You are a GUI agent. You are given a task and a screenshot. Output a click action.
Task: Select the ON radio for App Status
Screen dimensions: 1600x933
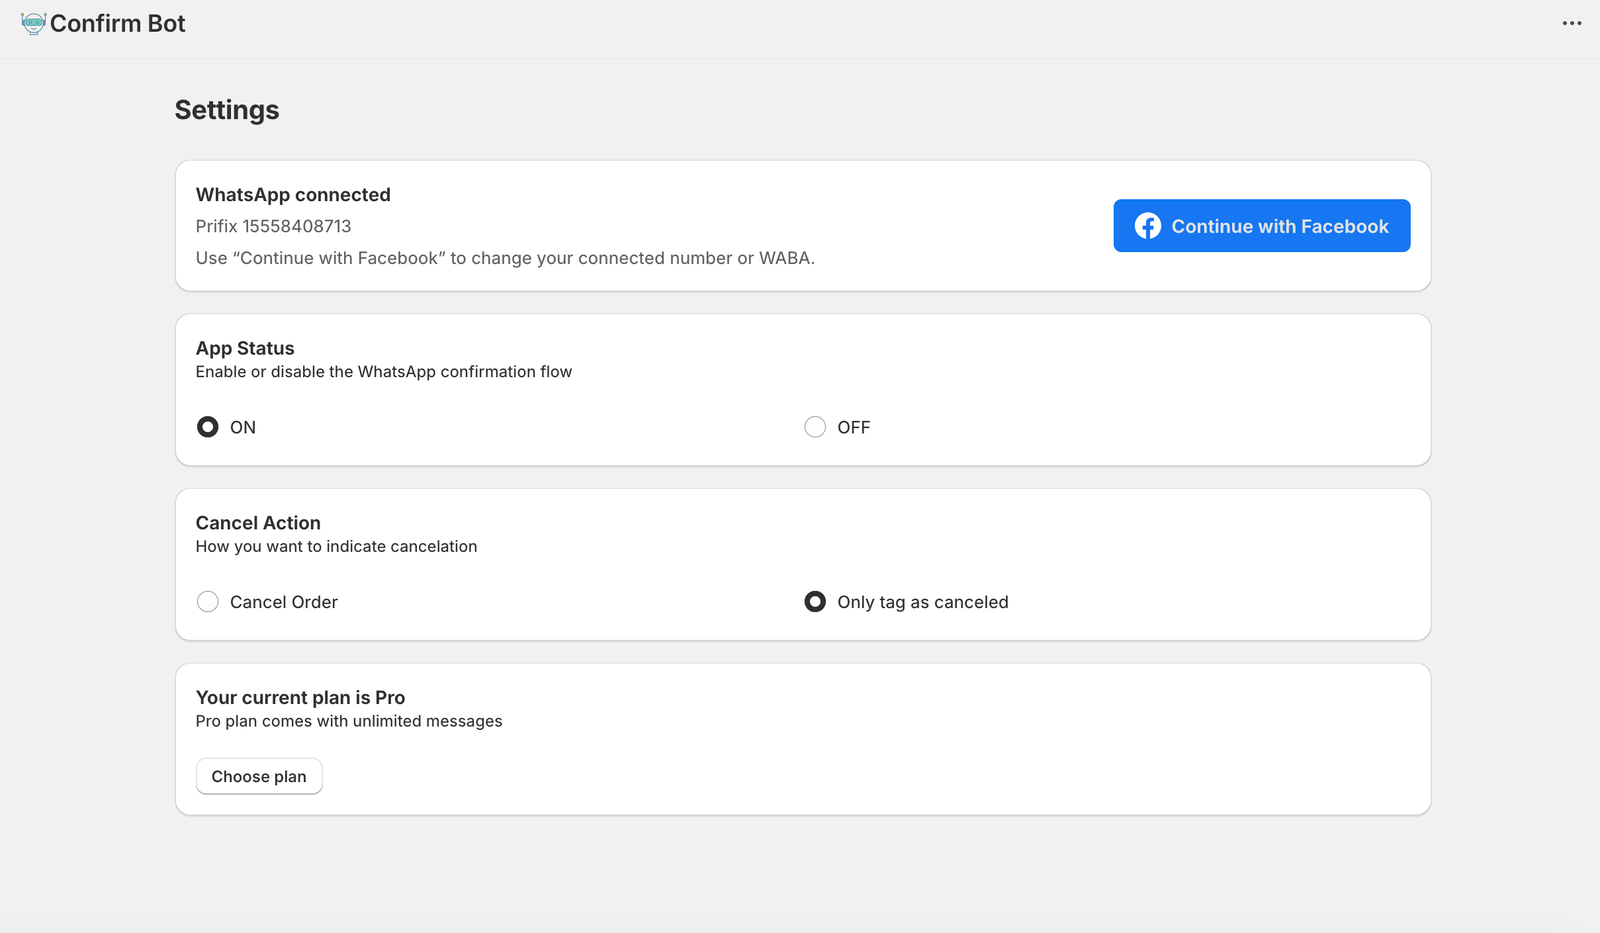point(207,427)
